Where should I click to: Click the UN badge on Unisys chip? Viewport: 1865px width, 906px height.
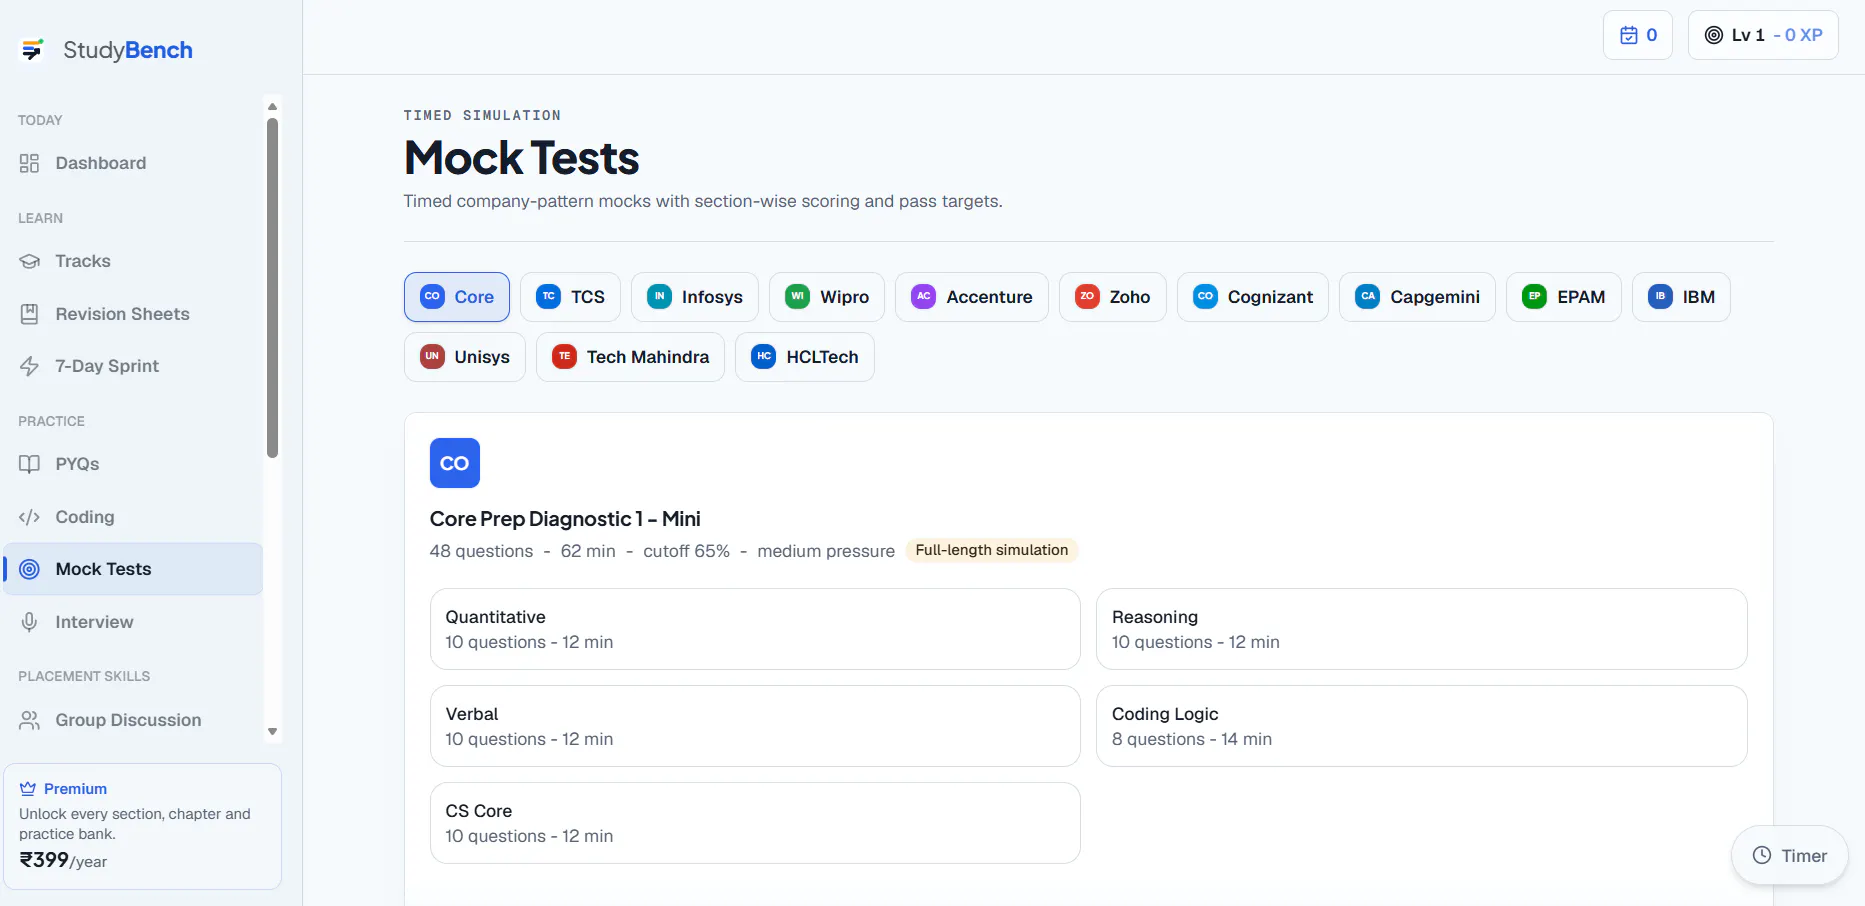[x=432, y=356]
